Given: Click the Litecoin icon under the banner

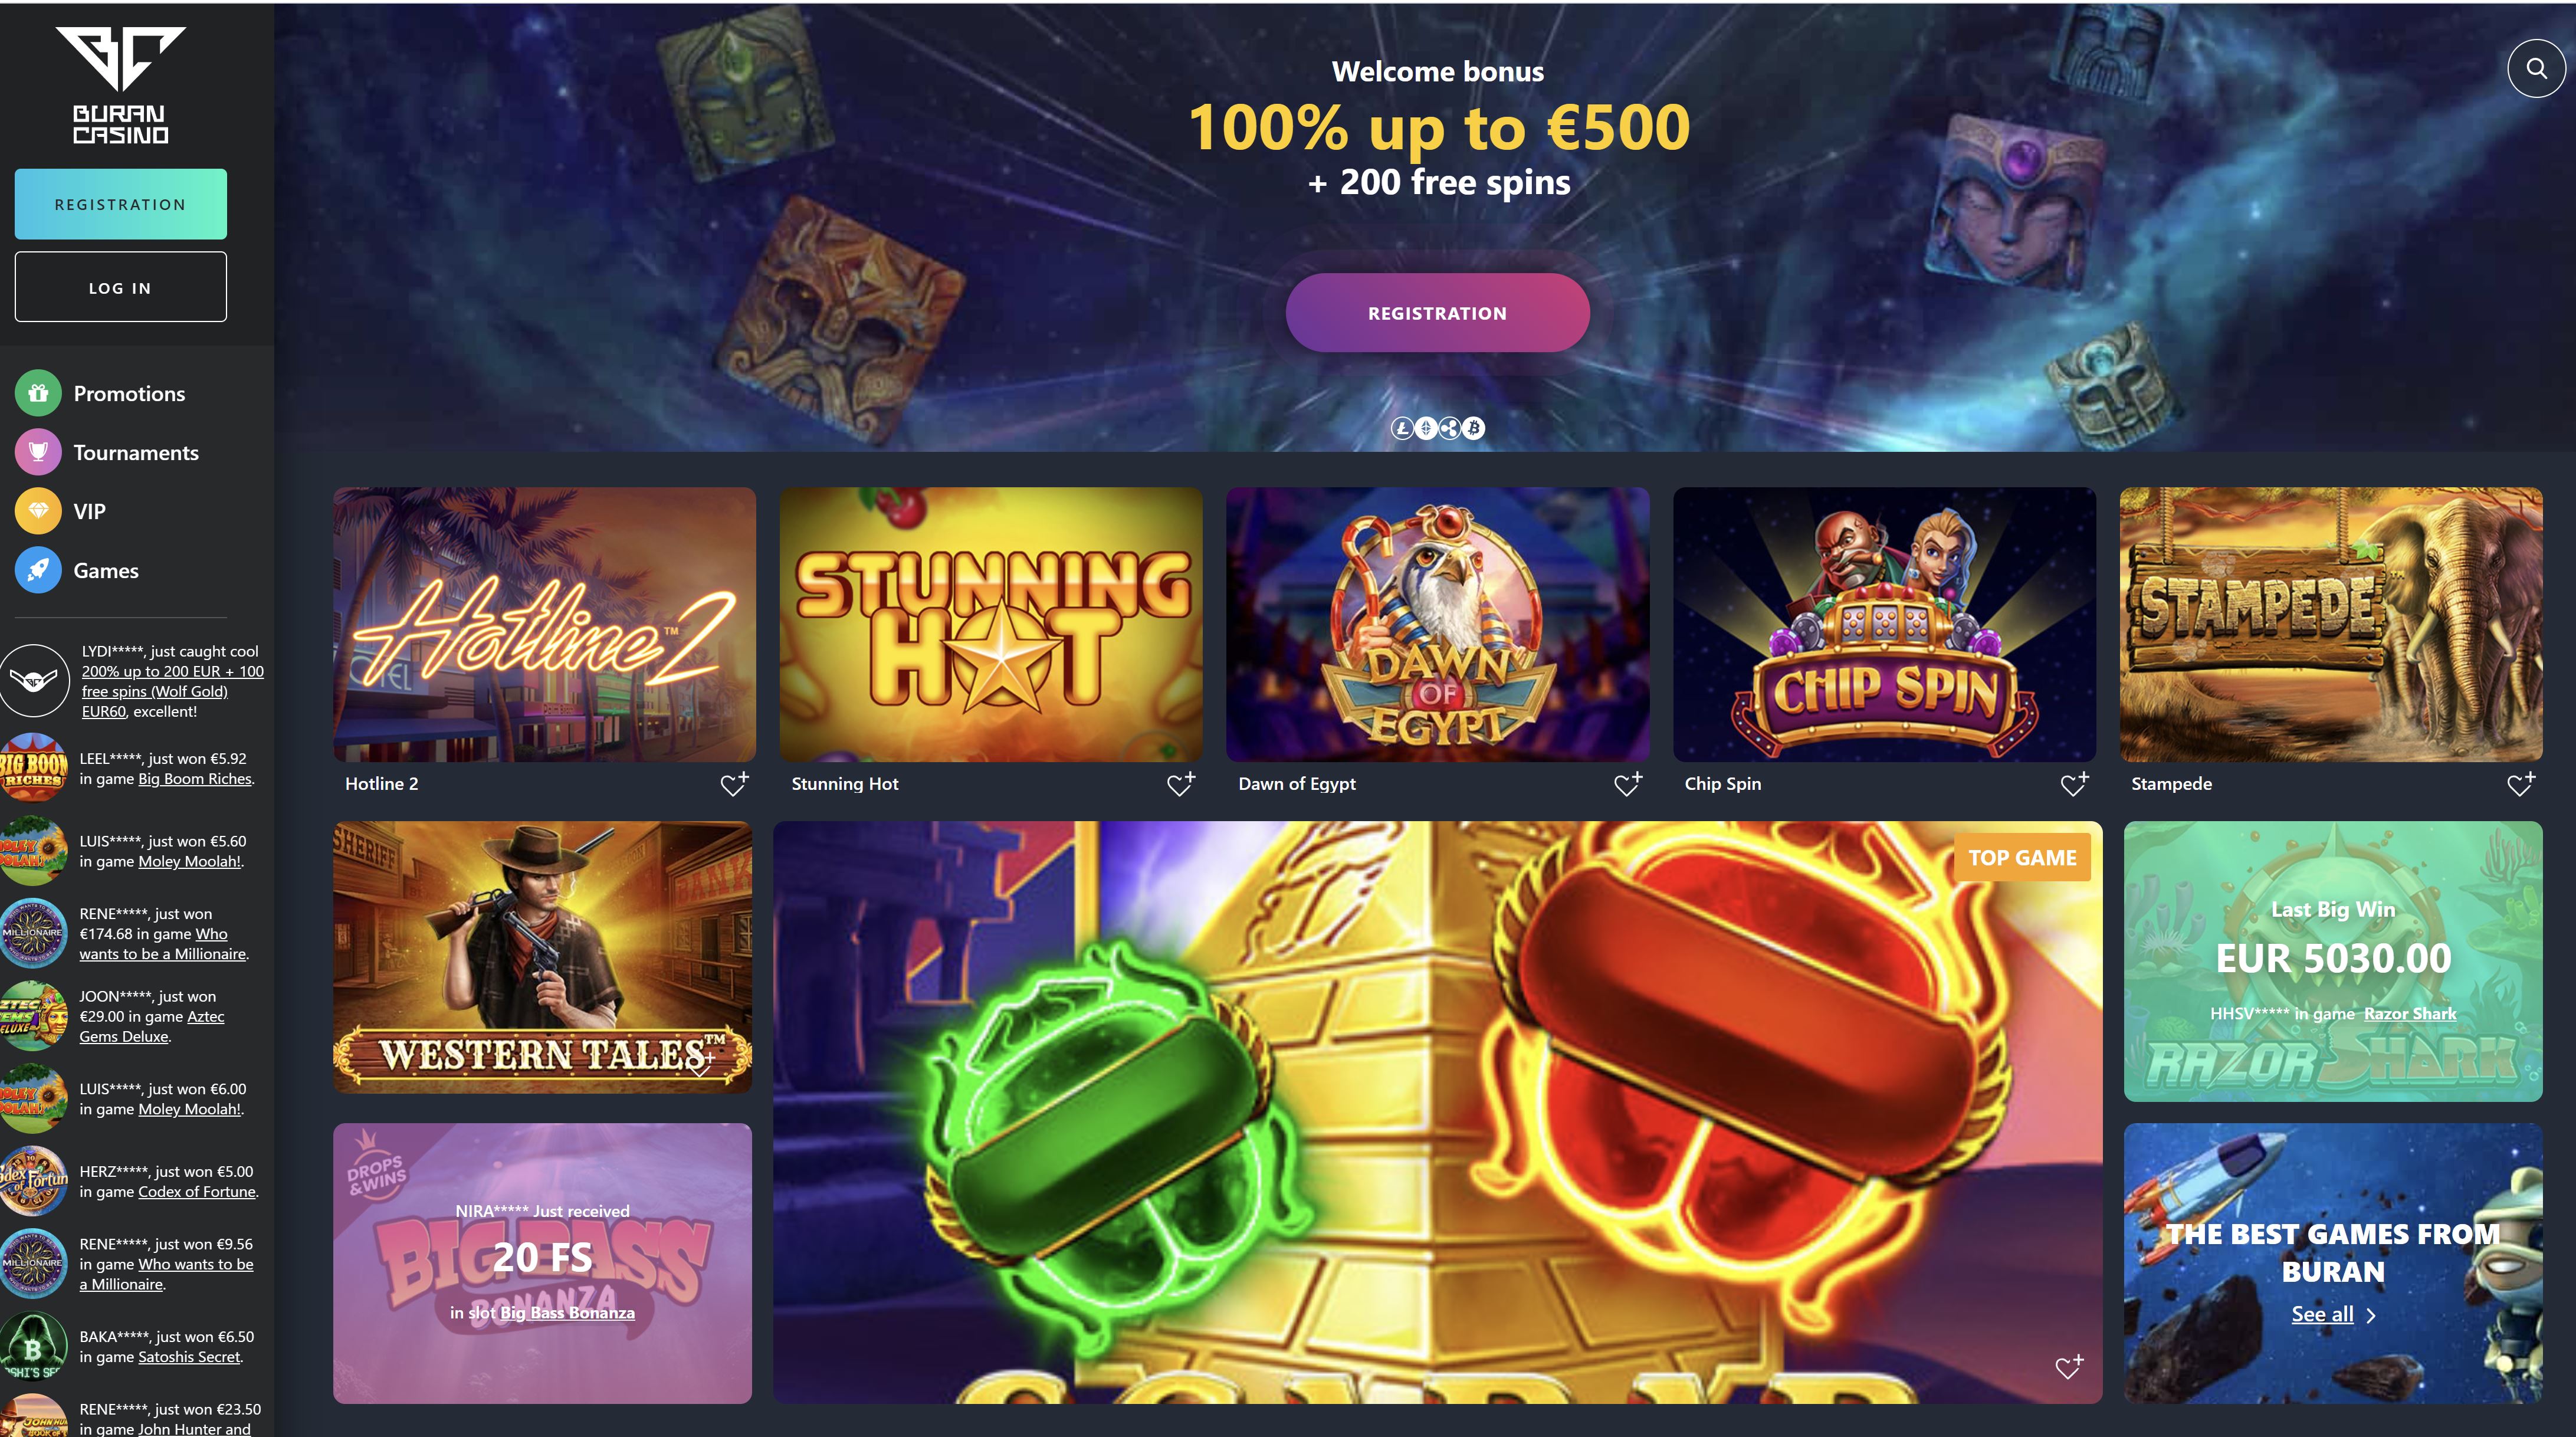Looking at the screenshot, I should 1402,428.
